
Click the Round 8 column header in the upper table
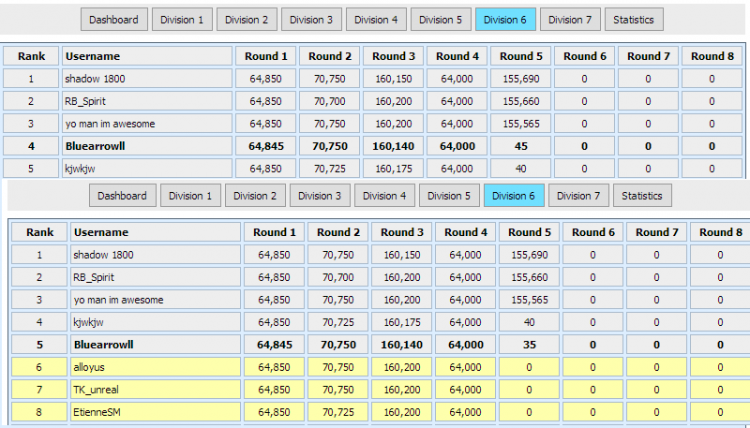coord(711,56)
